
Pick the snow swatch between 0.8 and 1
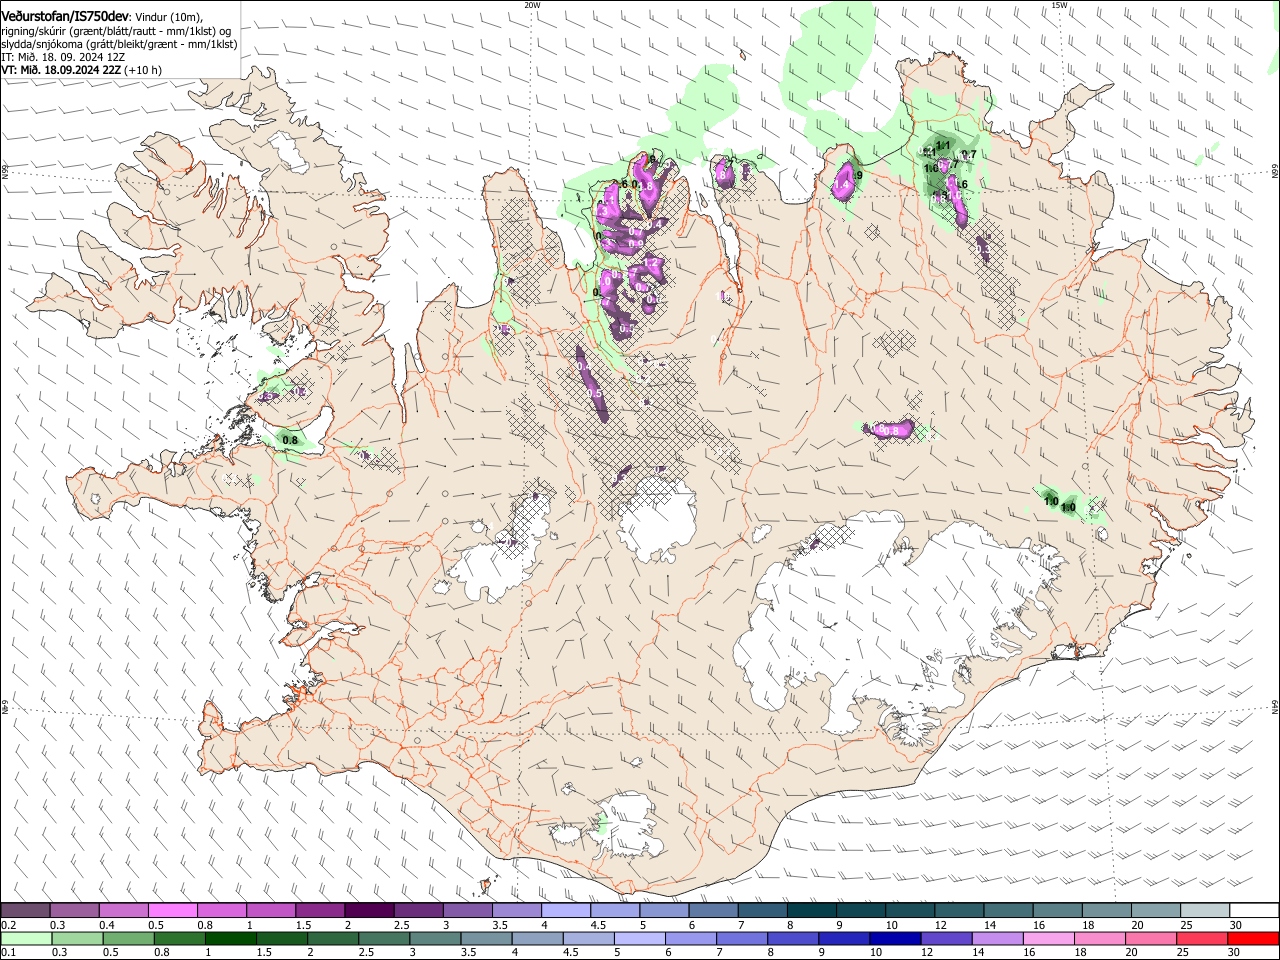click(x=221, y=911)
